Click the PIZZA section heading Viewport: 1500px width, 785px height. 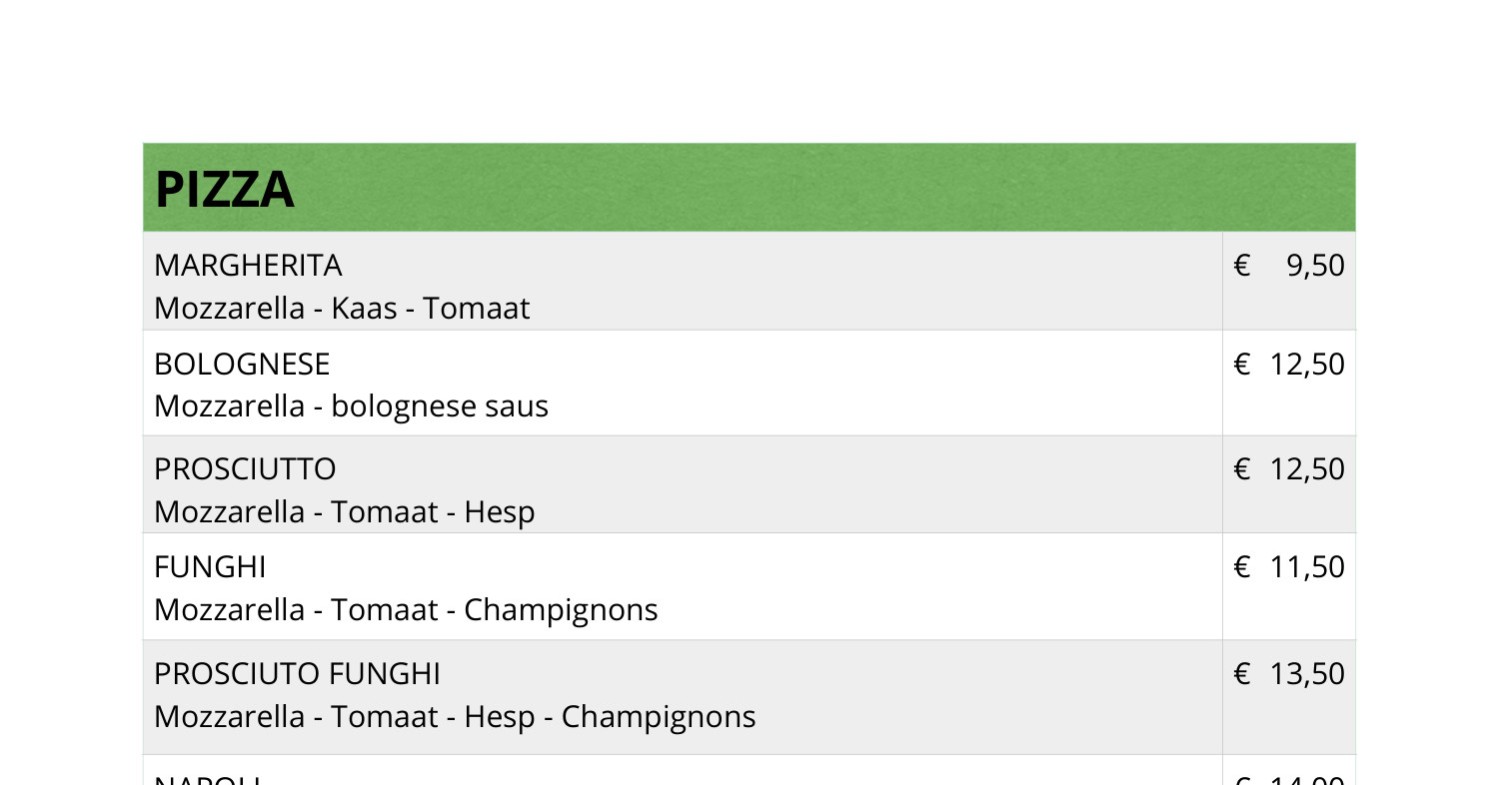pos(225,189)
